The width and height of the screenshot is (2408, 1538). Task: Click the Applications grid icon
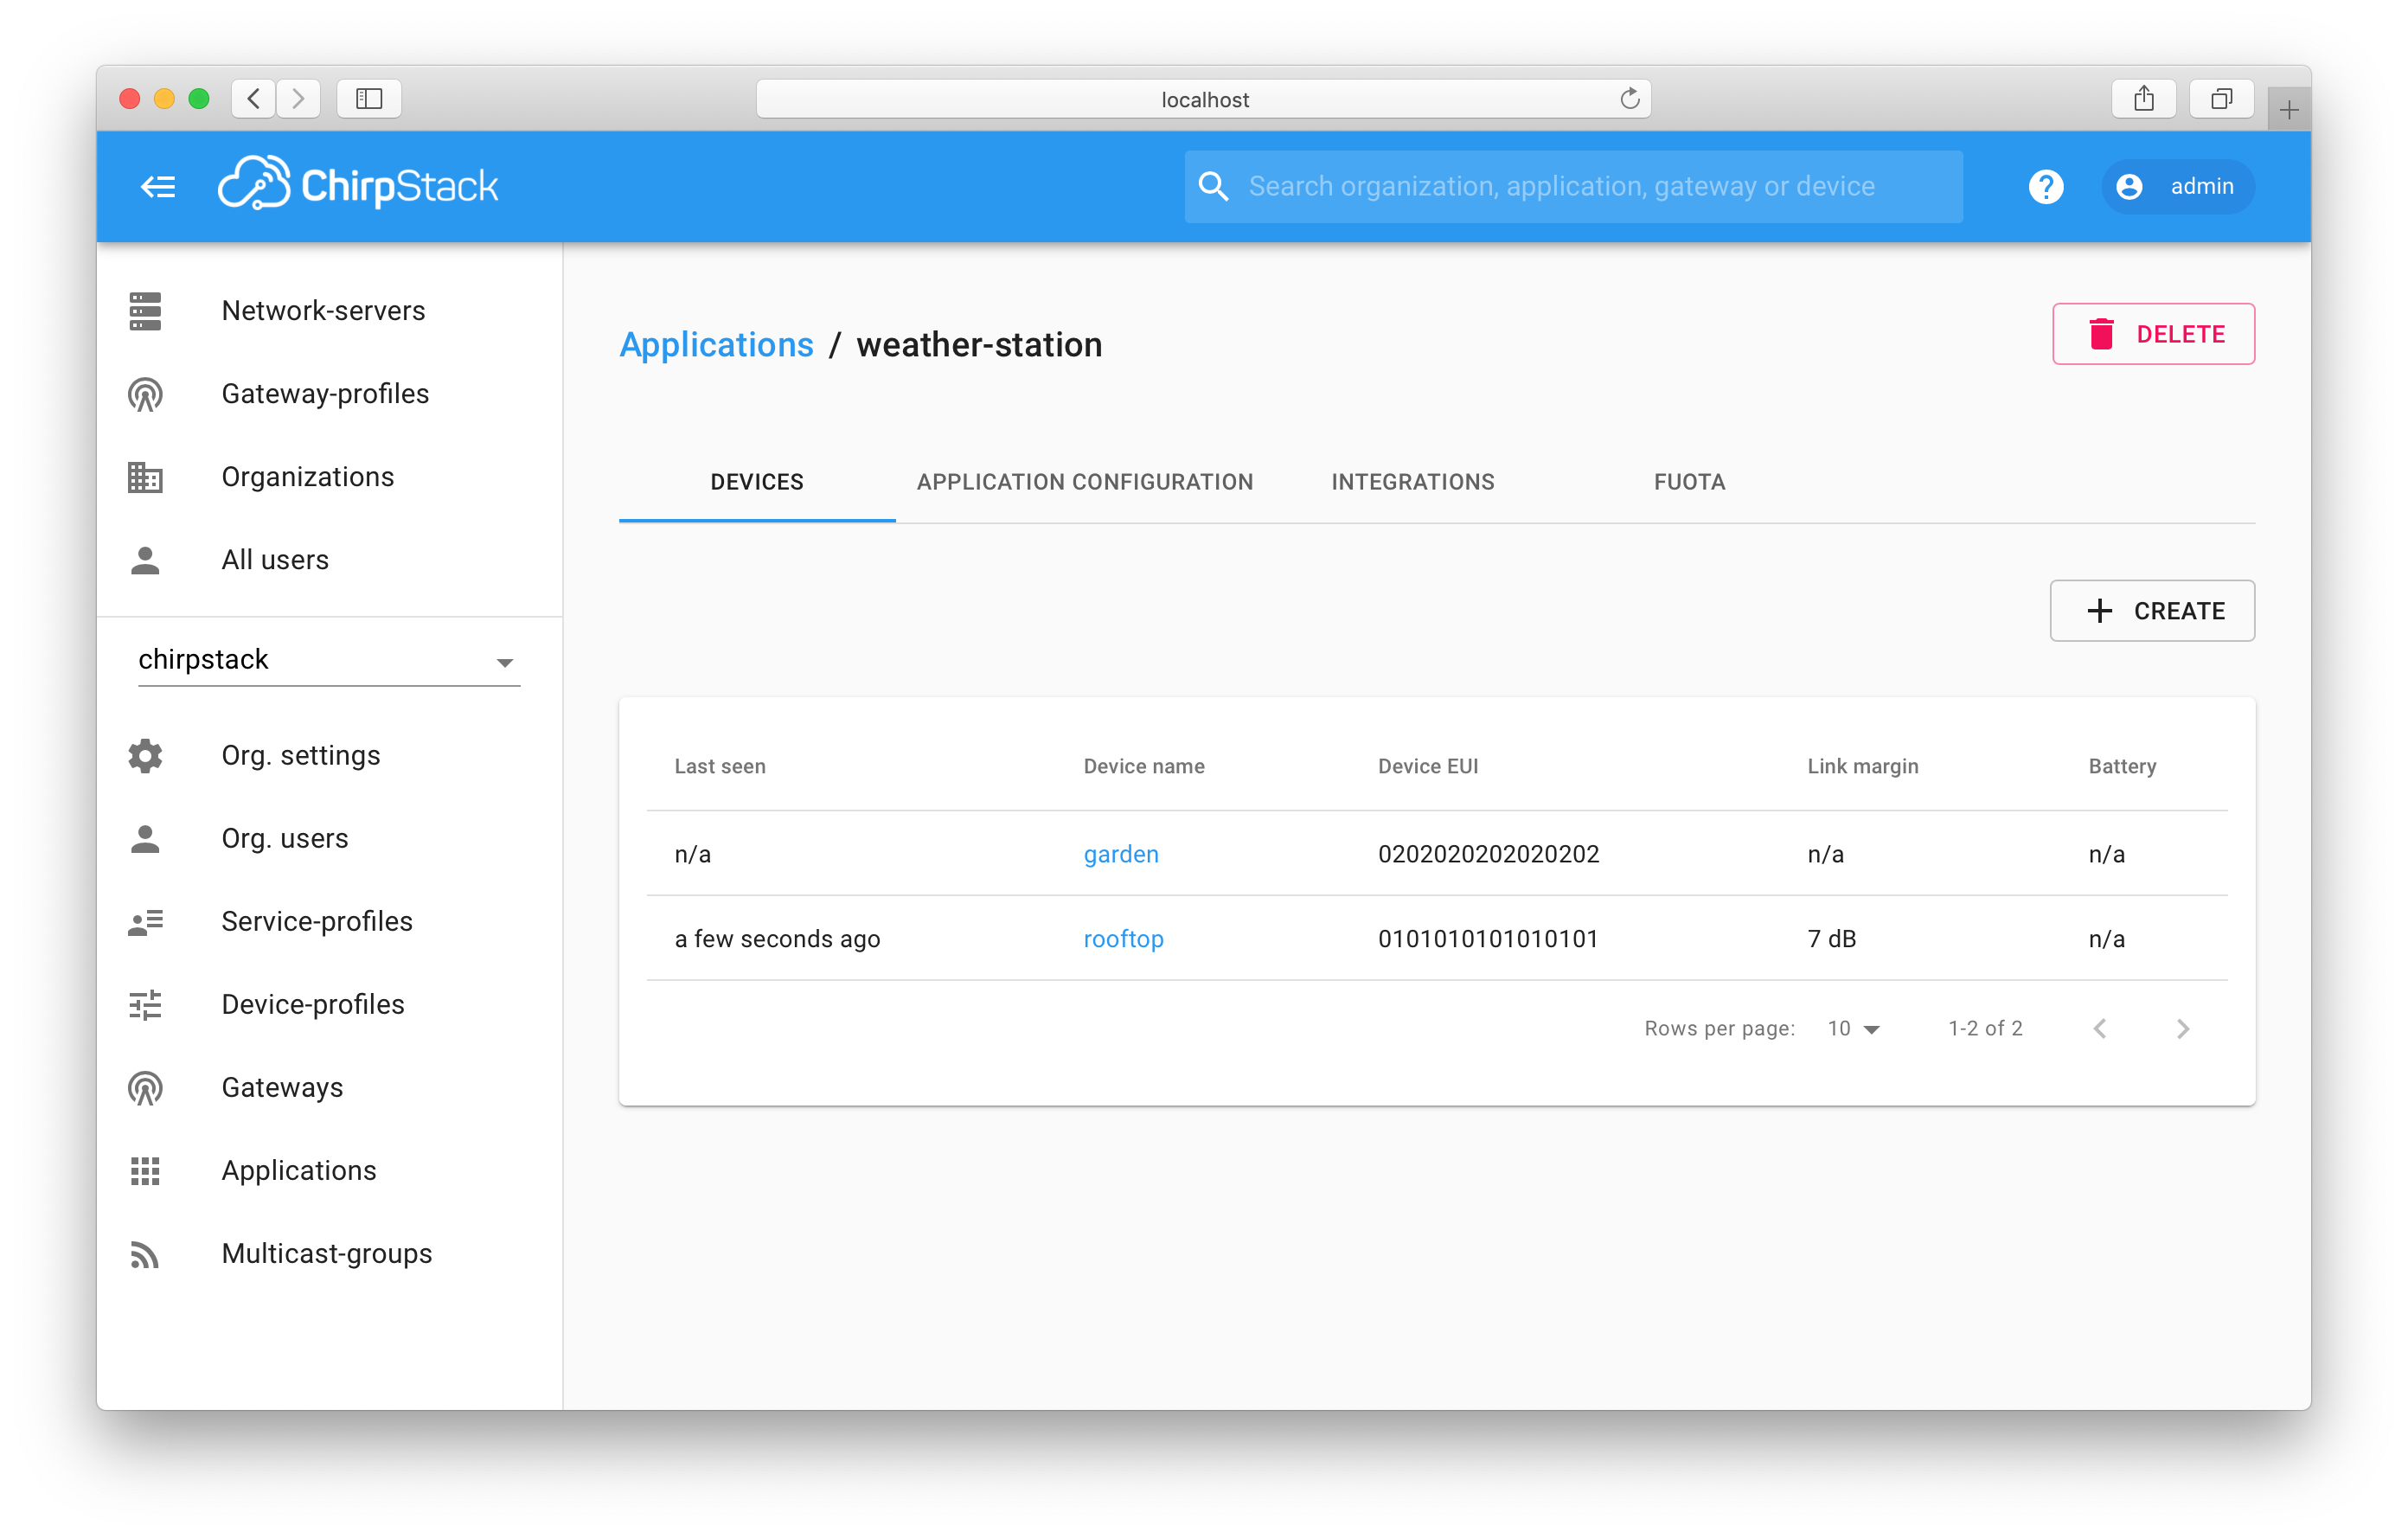(x=145, y=1170)
